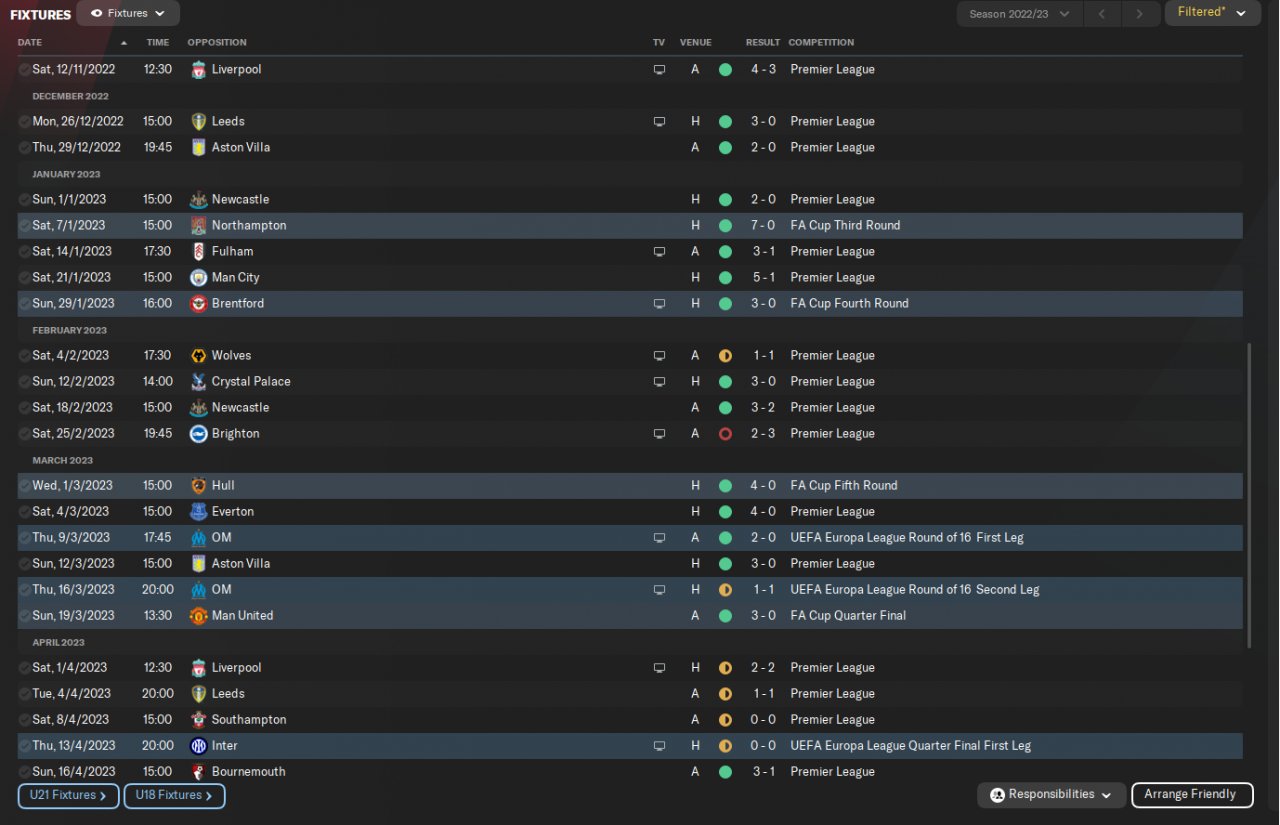Sort by the Result column header
The image size is (1280, 825).
[763, 43]
